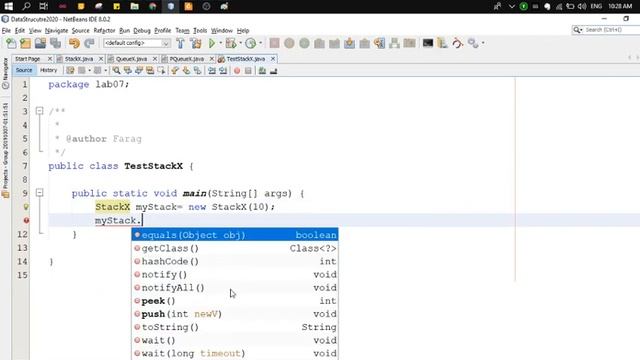Click the Redo arrow icon
Screen dimensions: 640x360
click(x=89, y=43)
